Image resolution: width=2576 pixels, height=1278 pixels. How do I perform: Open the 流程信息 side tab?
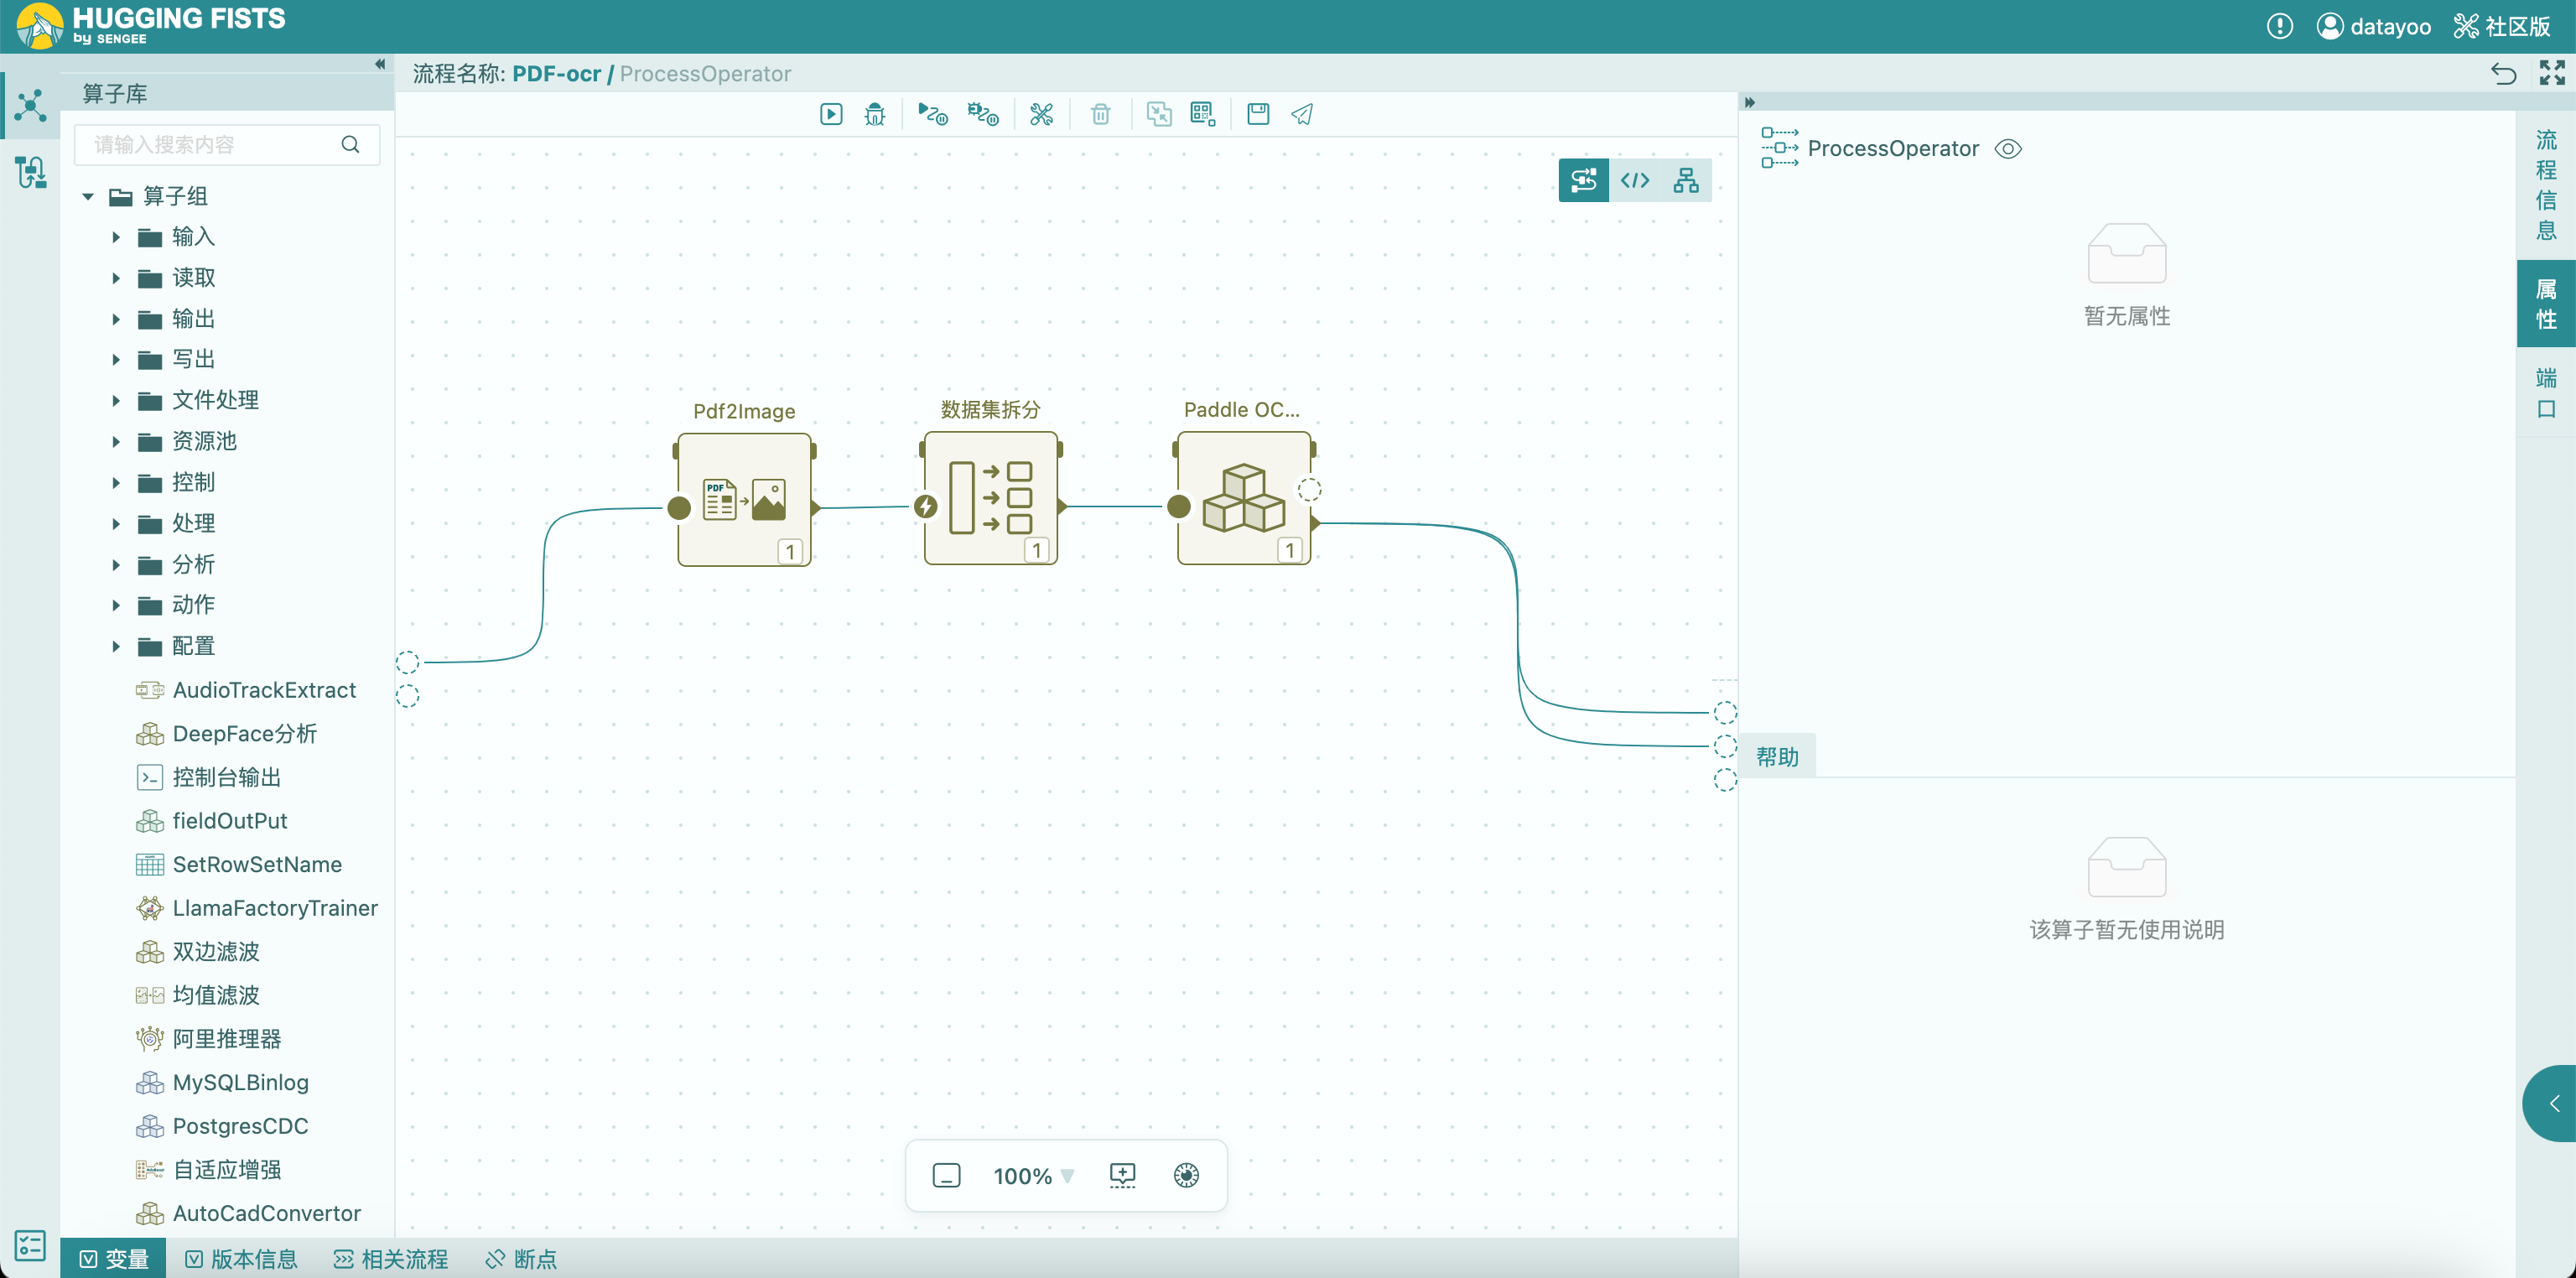click(2545, 185)
